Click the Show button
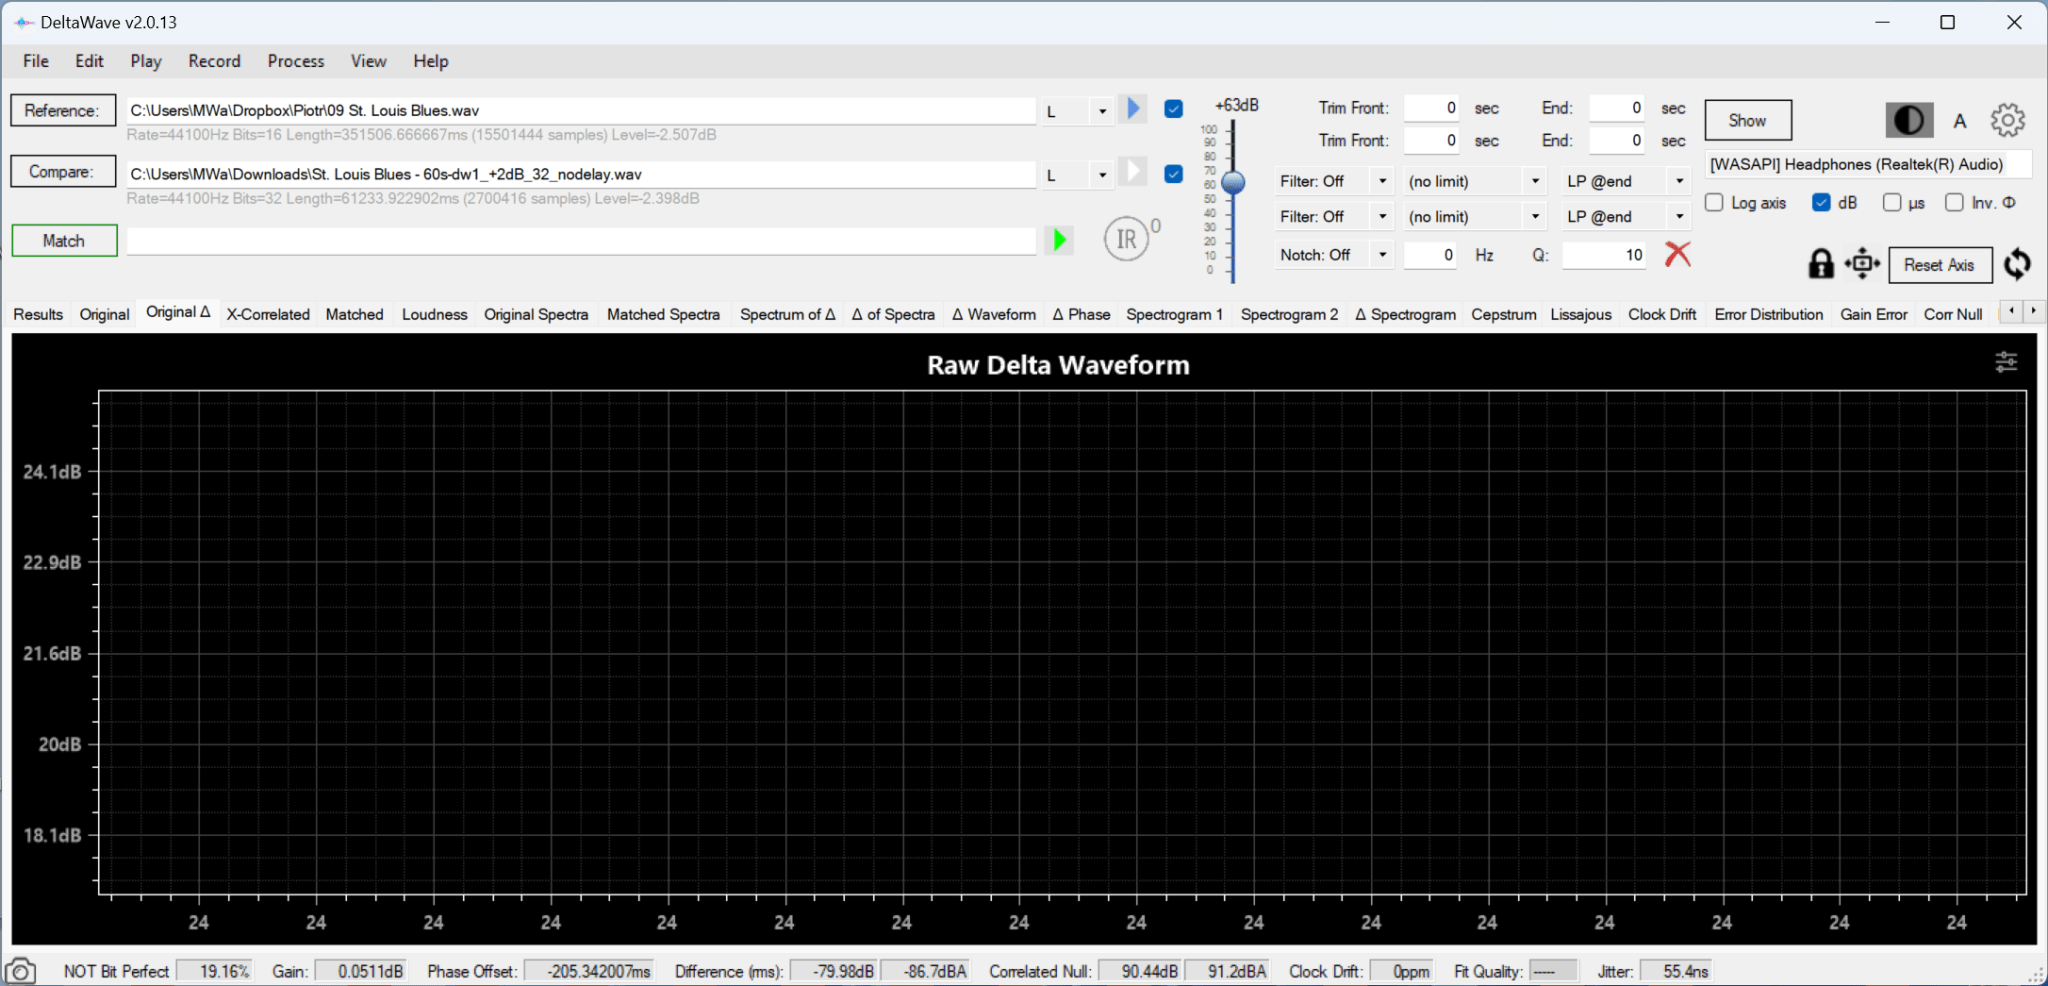Screen dimensions: 2048x986 (1747, 120)
